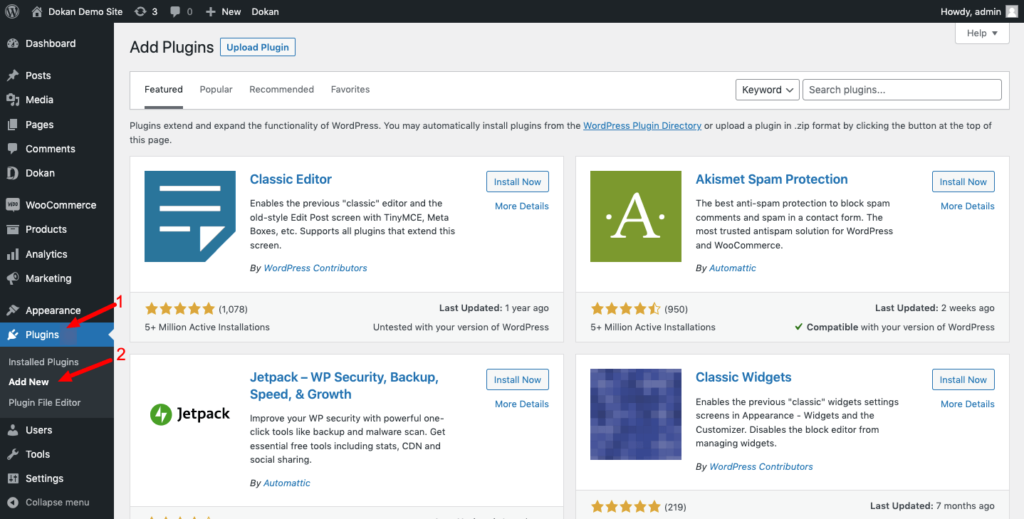Click the Users icon in the sidebar
The image size is (1024, 519).
coord(12,430)
